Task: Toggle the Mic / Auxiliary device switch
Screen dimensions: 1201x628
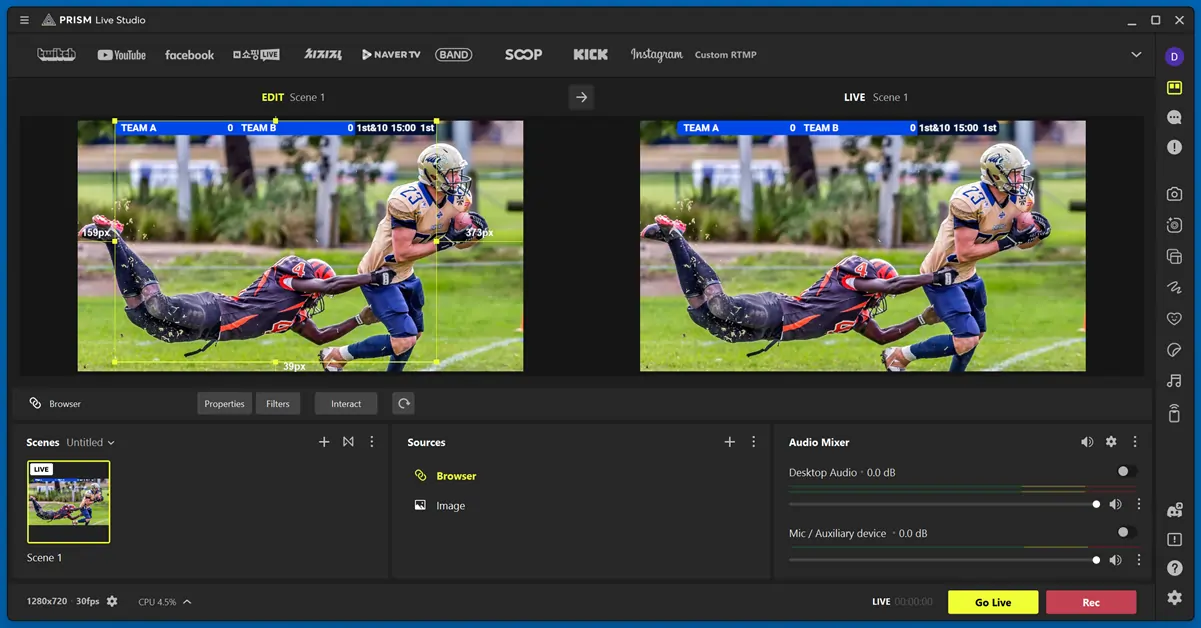Action: 1126,533
